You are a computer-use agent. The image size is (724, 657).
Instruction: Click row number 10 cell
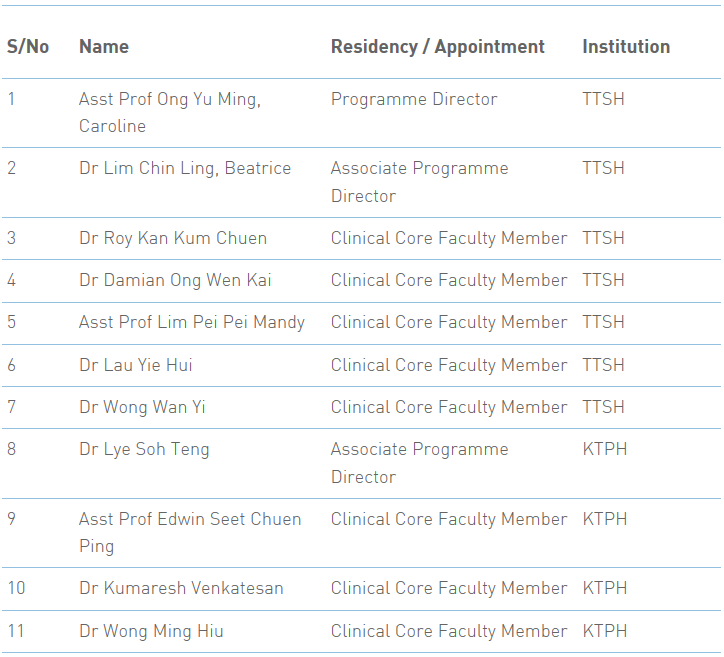pyautogui.click(x=16, y=588)
